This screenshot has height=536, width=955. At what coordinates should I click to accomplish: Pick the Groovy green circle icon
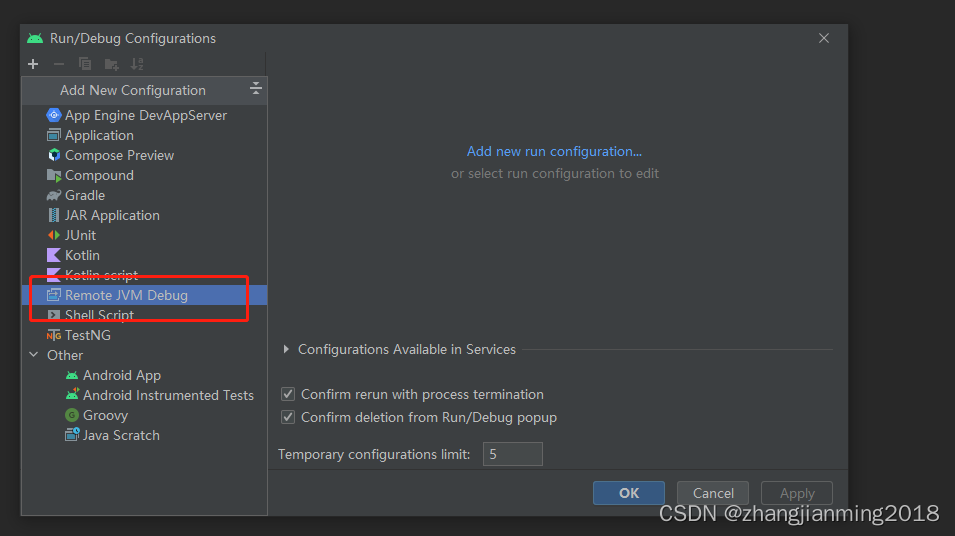72,415
